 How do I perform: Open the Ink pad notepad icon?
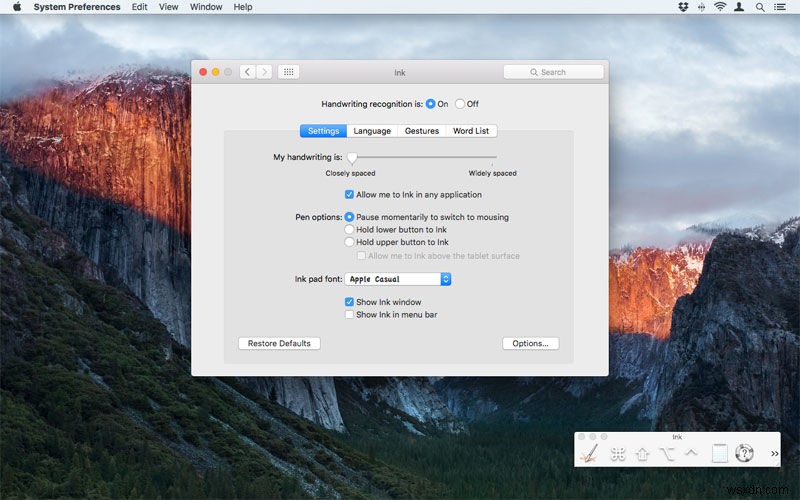(x=718, y=454)
